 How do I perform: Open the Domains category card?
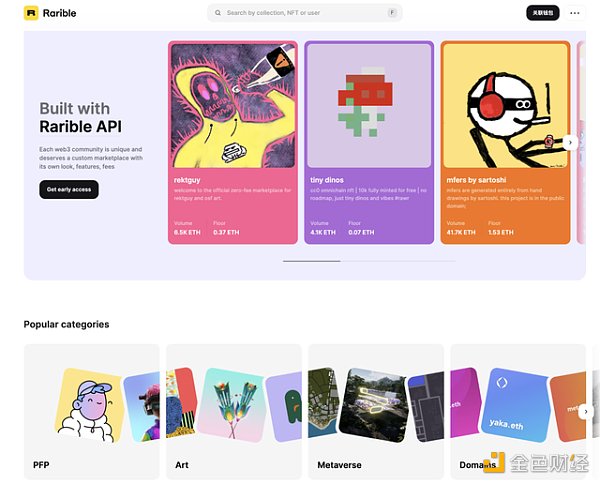tap(518, 411)
